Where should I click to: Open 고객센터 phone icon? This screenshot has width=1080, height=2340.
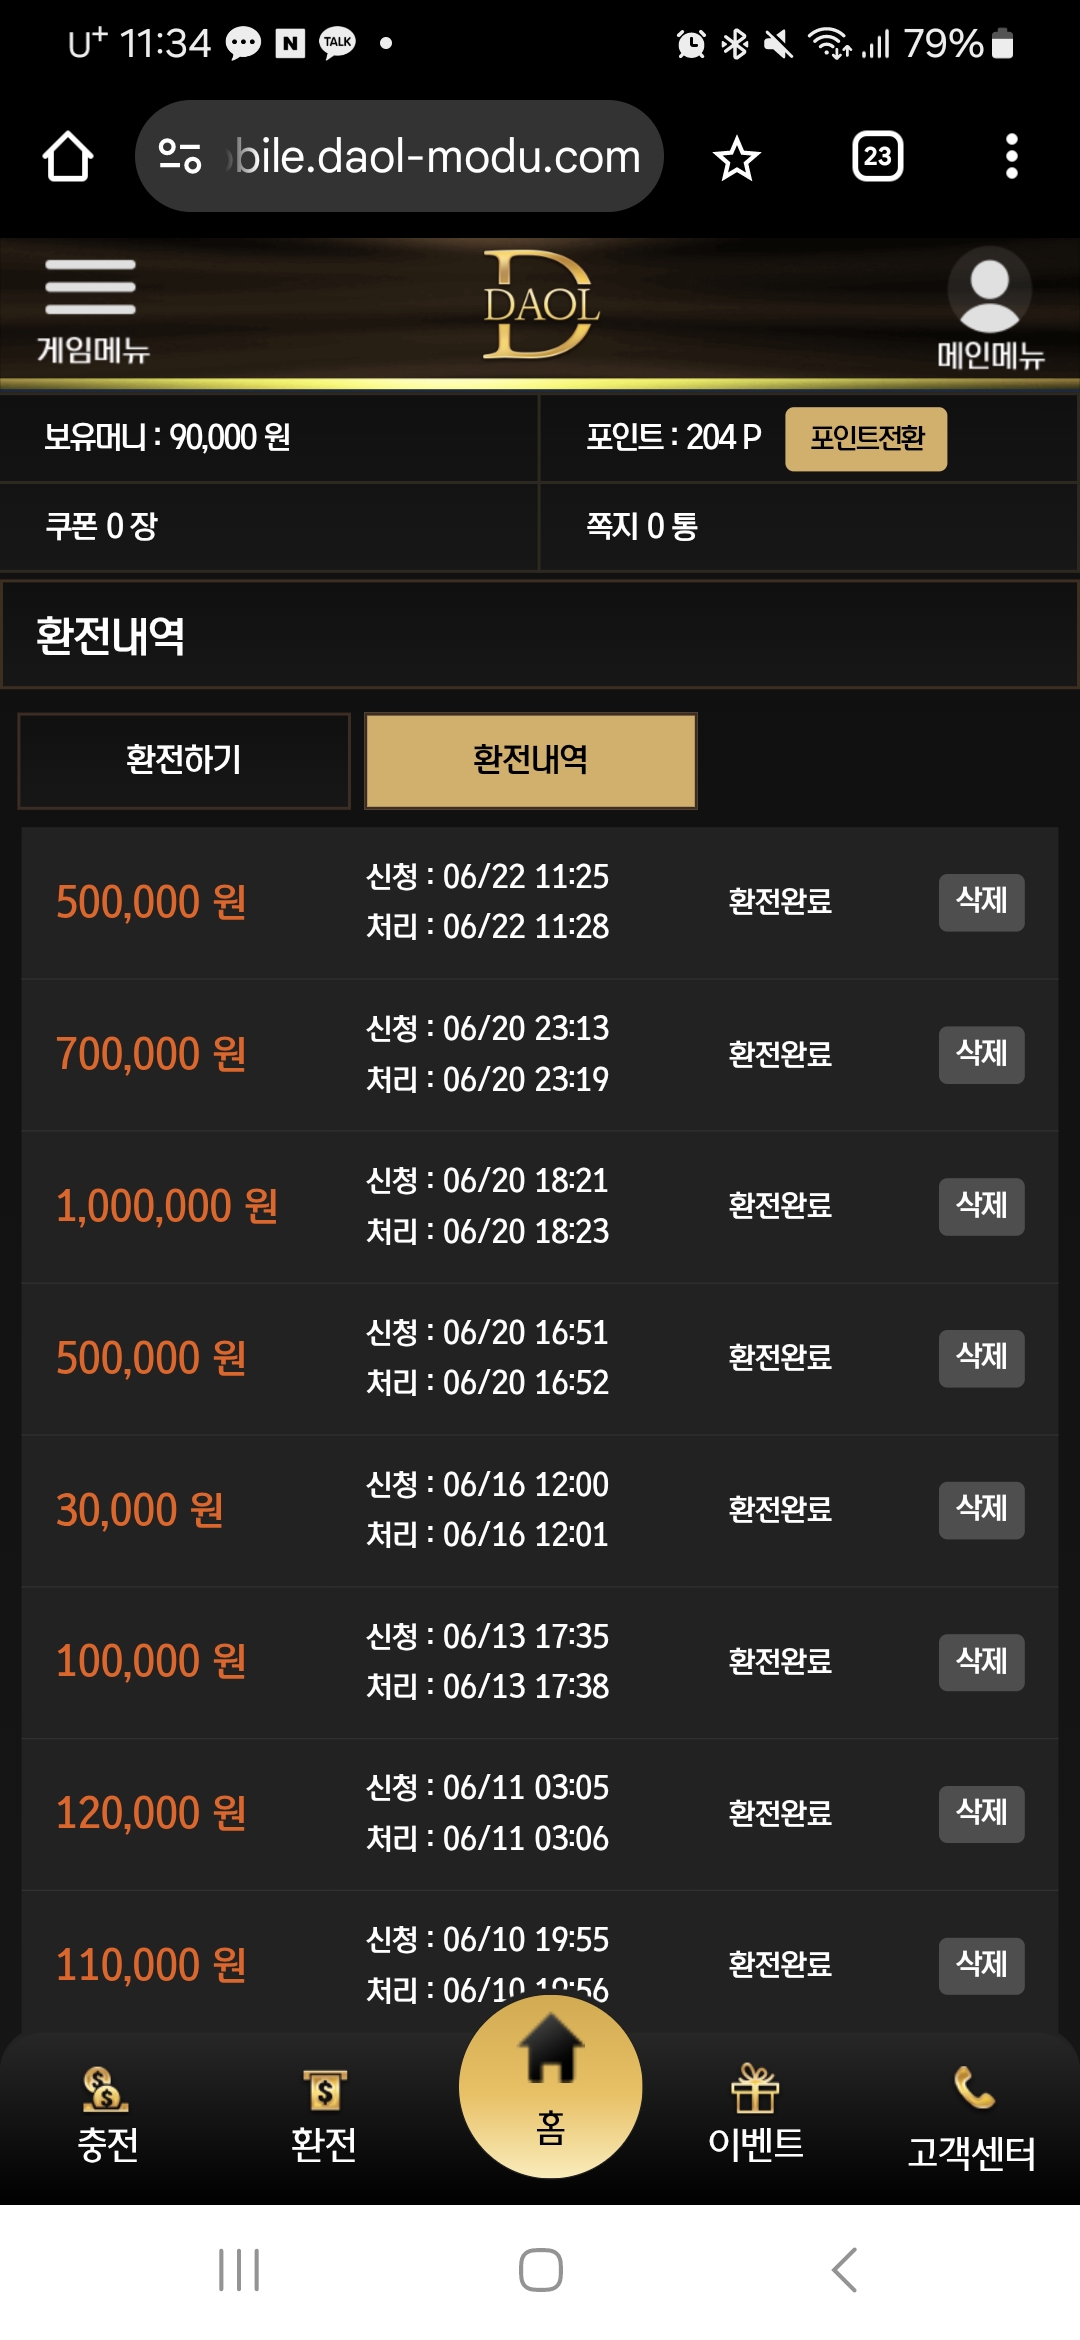pos(971,2116)
